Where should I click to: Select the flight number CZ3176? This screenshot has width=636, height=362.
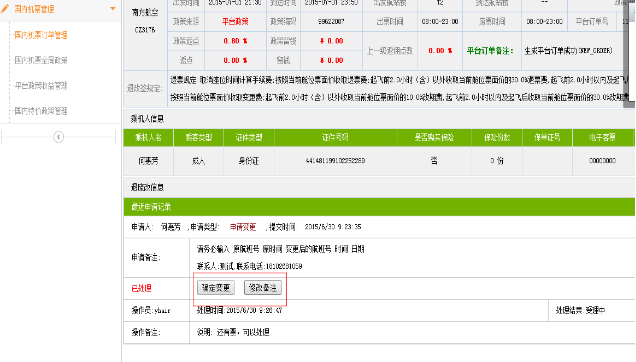pyautogui.click(x=145, y=30)
